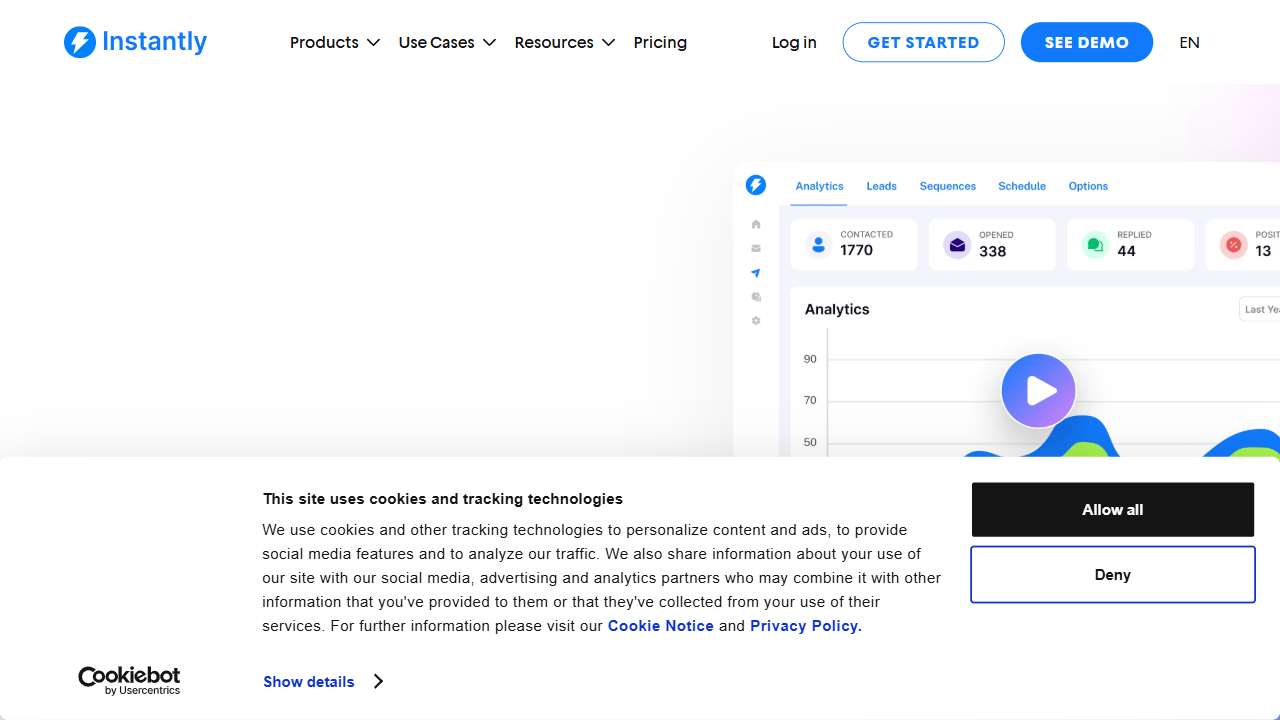
Task: Click the chat bubbles sidebar icon
Action: 756,297
